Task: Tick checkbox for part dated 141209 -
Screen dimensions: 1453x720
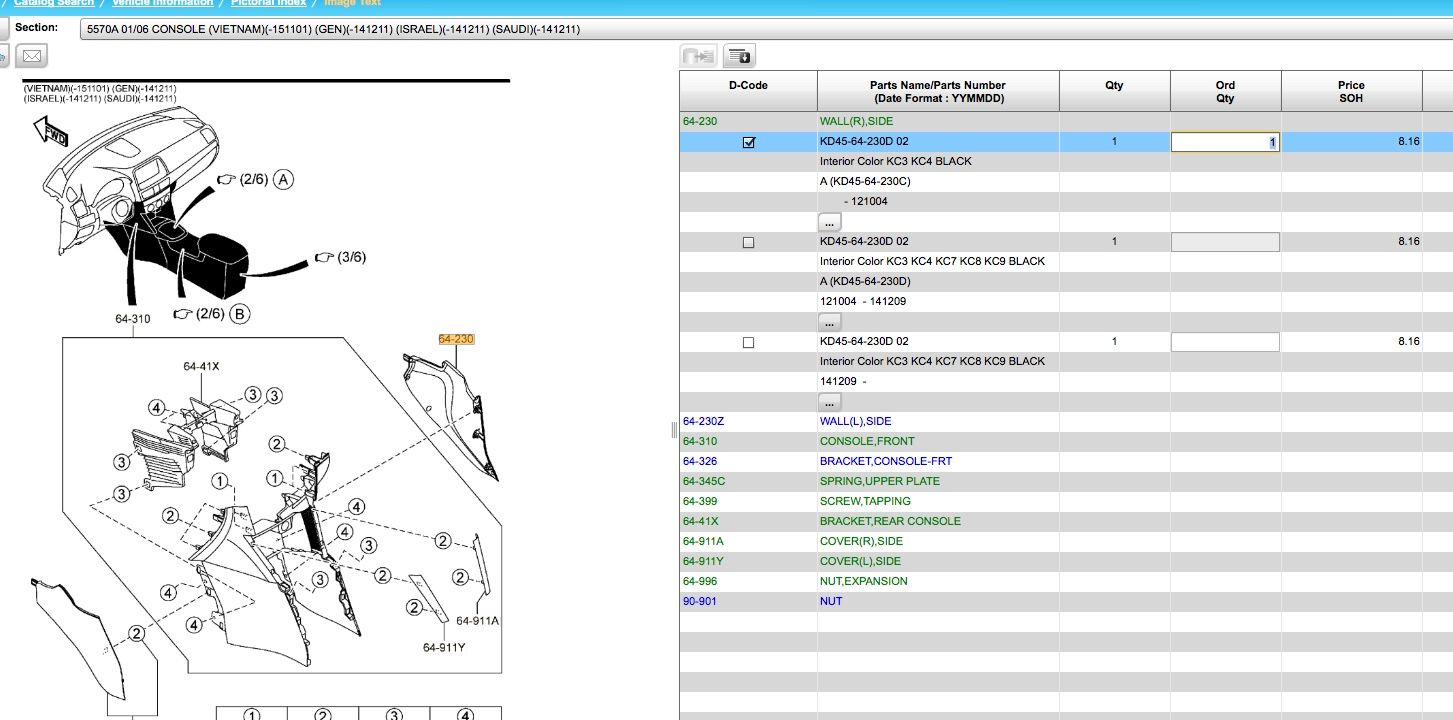Action: 749,343
